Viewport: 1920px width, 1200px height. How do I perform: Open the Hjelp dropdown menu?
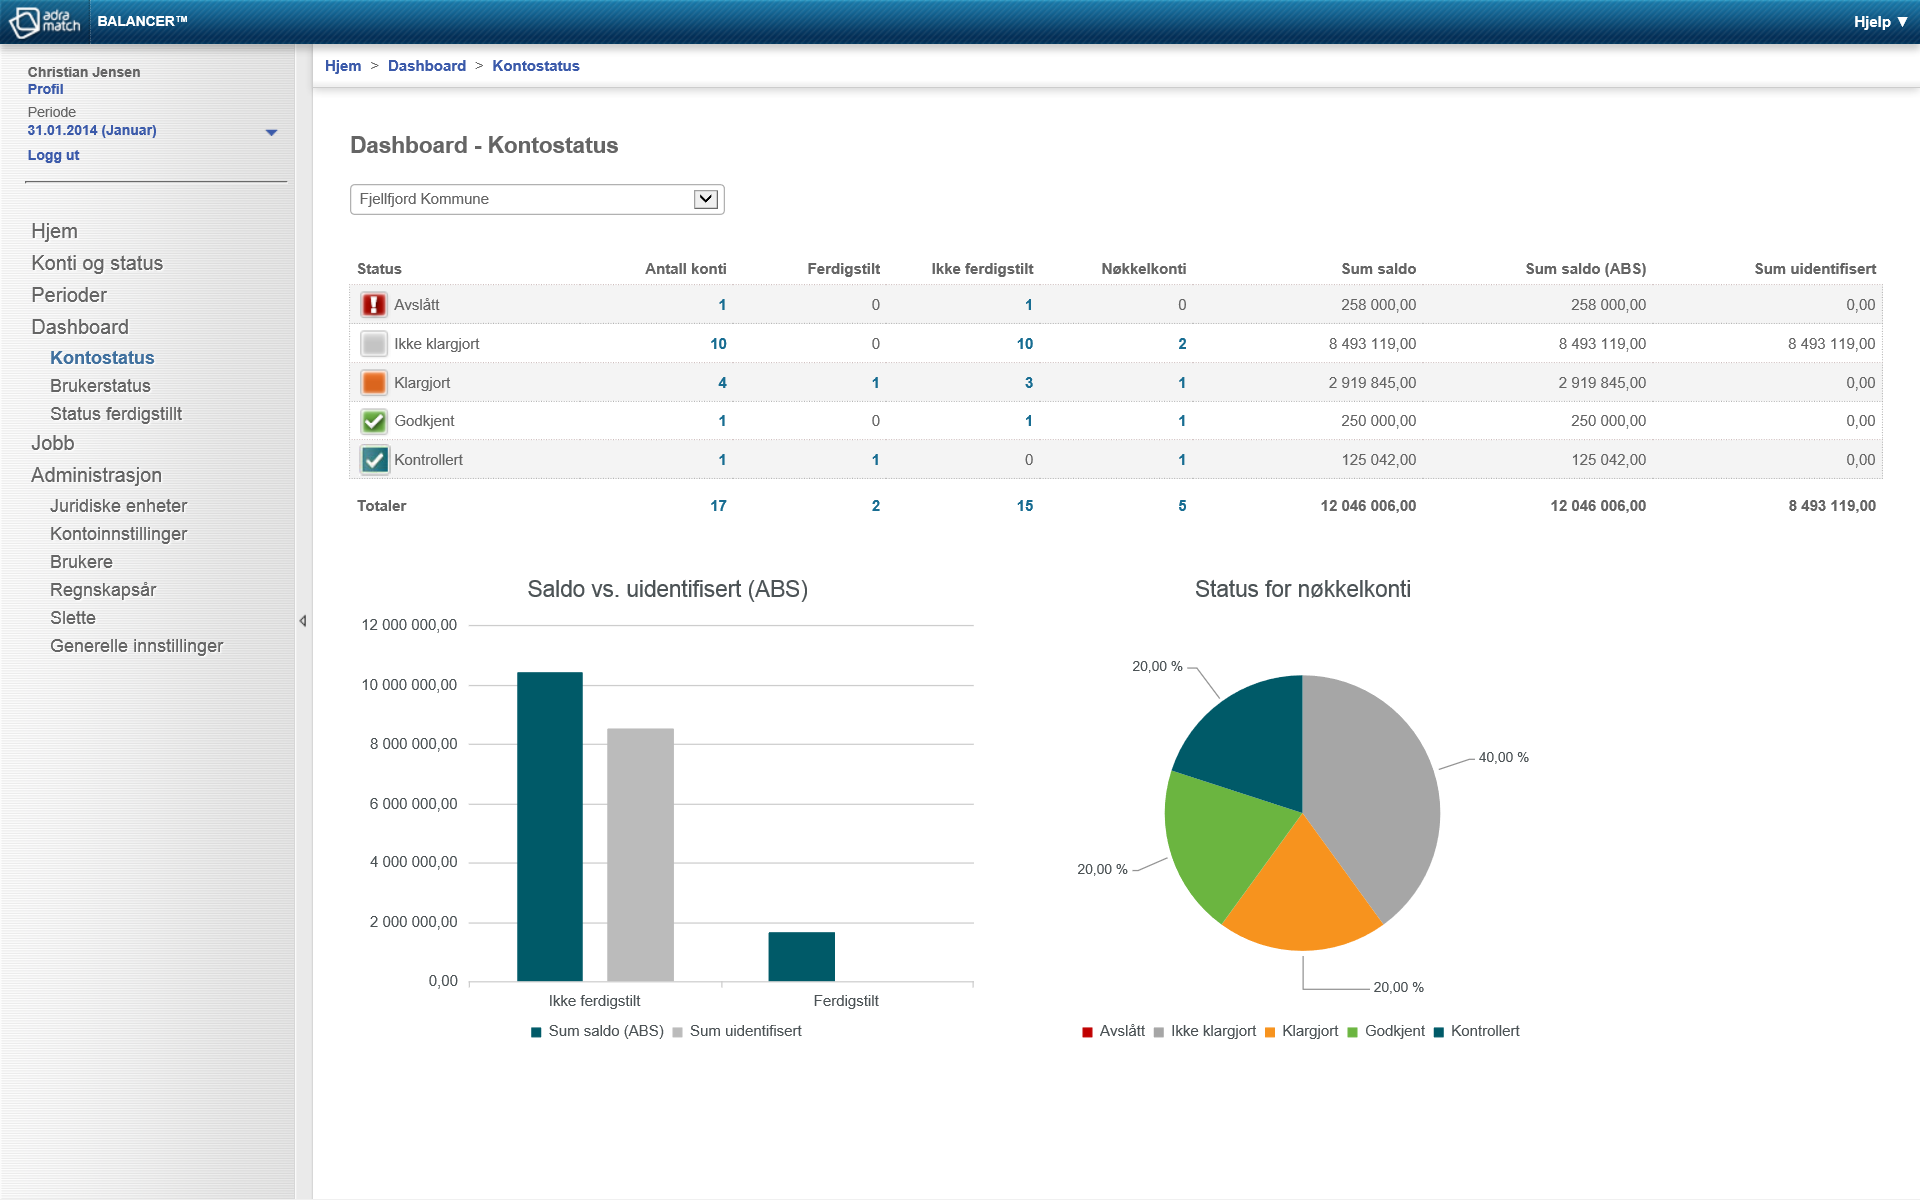[x=1881, y=22]
